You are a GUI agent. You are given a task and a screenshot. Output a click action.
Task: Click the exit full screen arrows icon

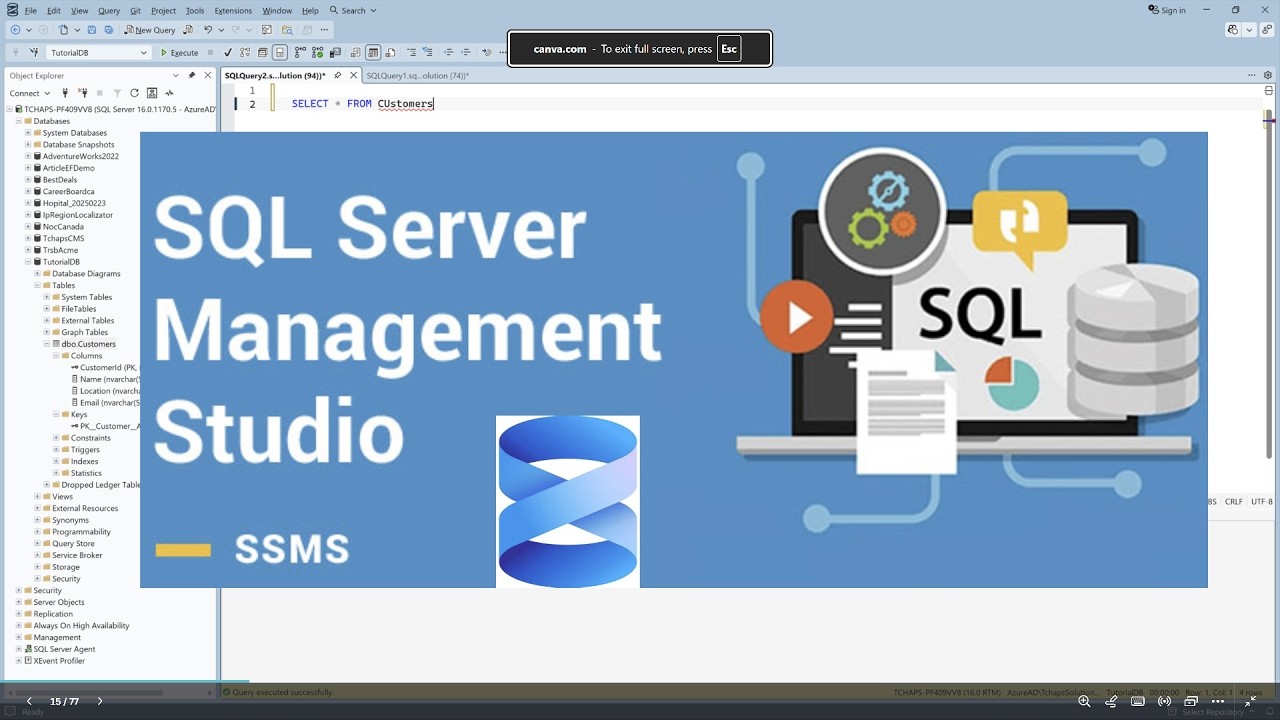(x=1250, y=701)
